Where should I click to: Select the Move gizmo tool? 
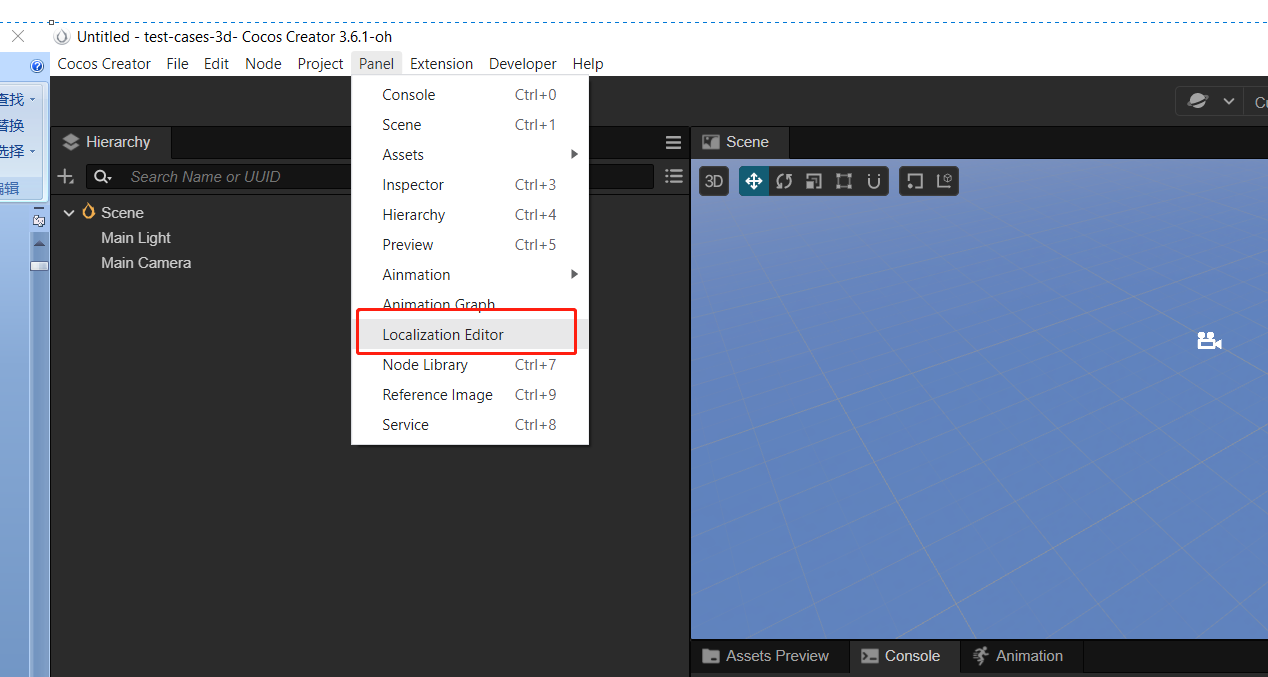(754, 181)
